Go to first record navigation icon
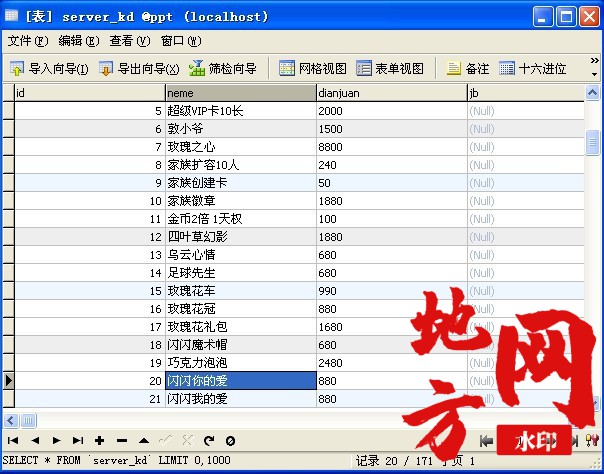 click(x=13, y=441)
